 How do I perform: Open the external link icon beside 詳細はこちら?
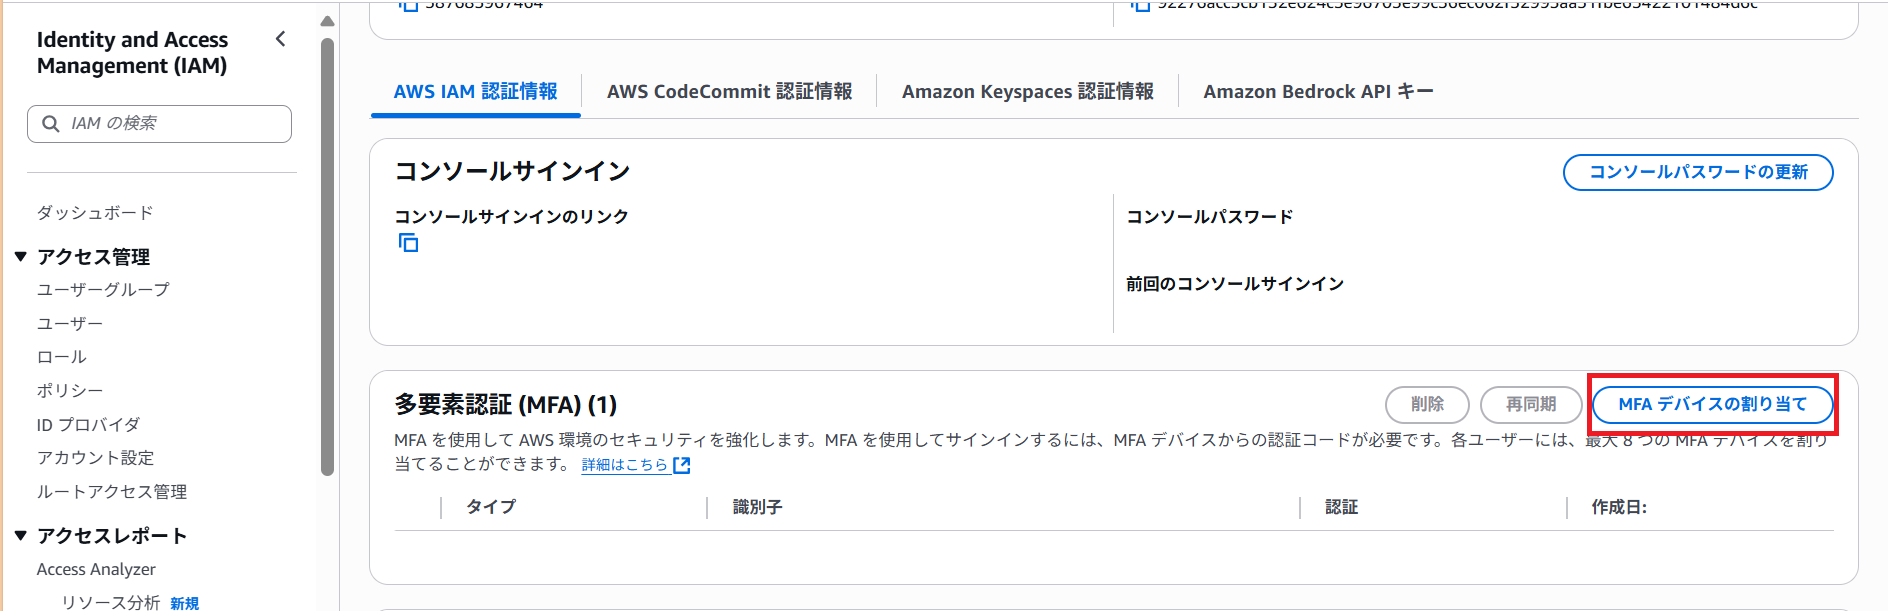pyautogui.click(x=682, y=465)
